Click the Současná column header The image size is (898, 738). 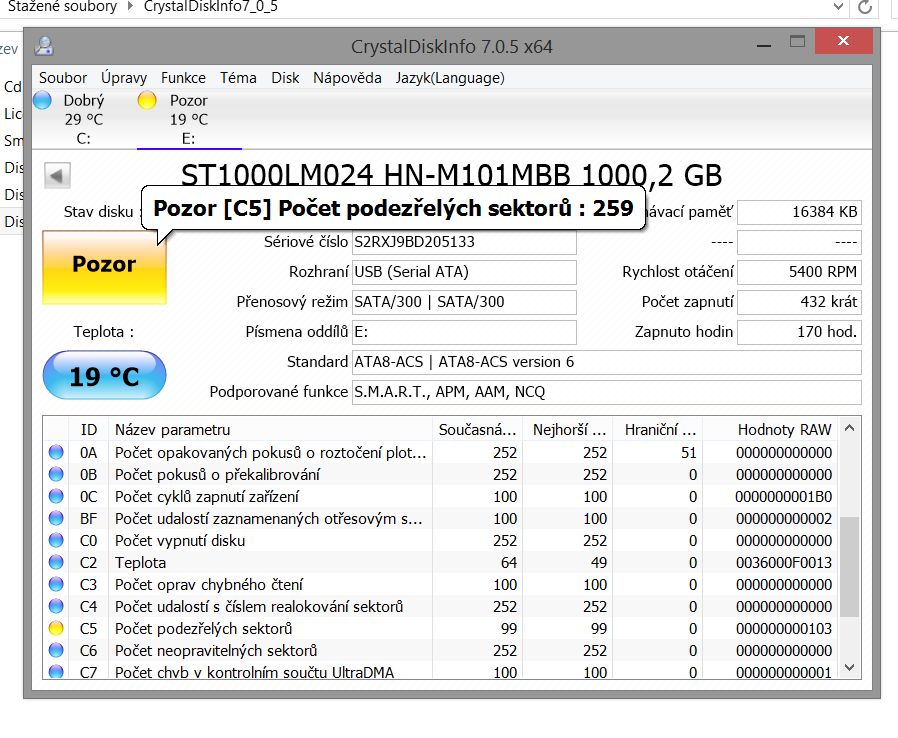478,429
